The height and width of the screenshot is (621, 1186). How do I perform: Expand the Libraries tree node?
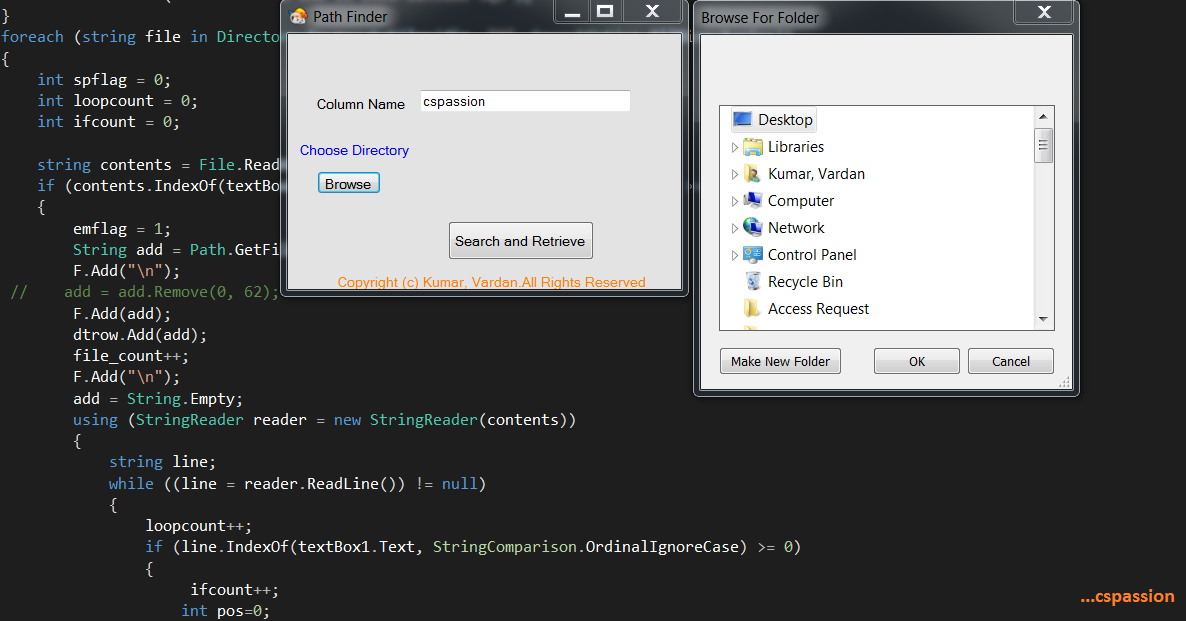(734, 147)
